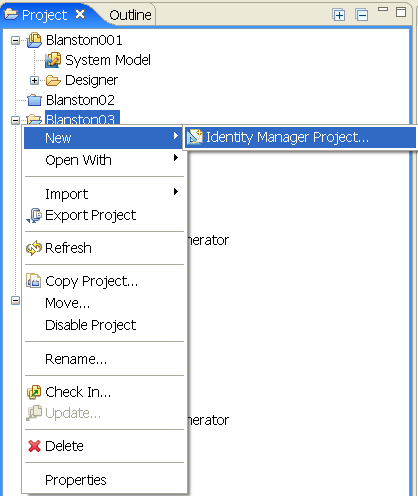The height and width of the screenshot is (496, 418).
Task: Open the Import submenu
Action: tap(103, 194)
